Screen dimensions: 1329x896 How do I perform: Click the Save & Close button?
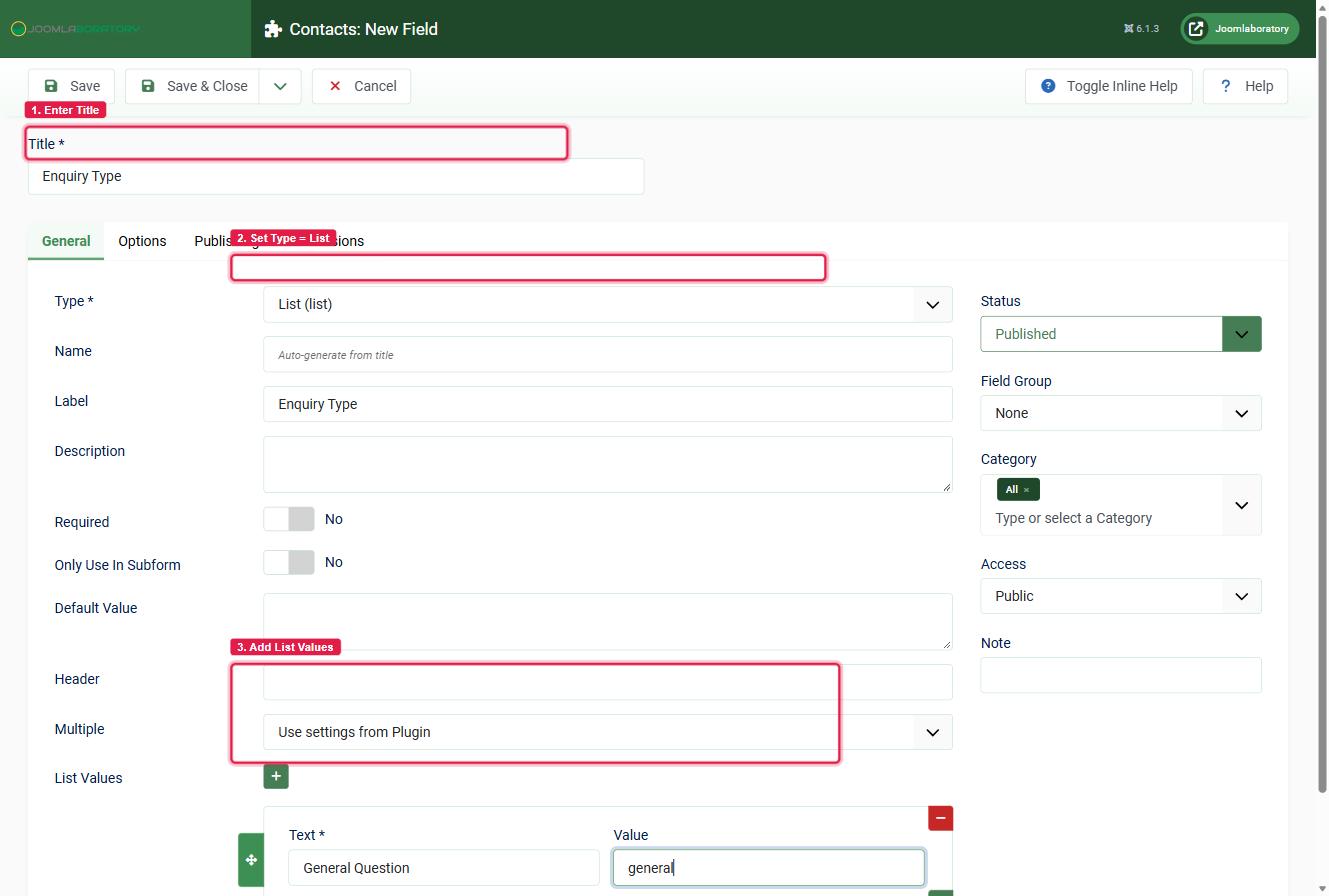point(193,86)
